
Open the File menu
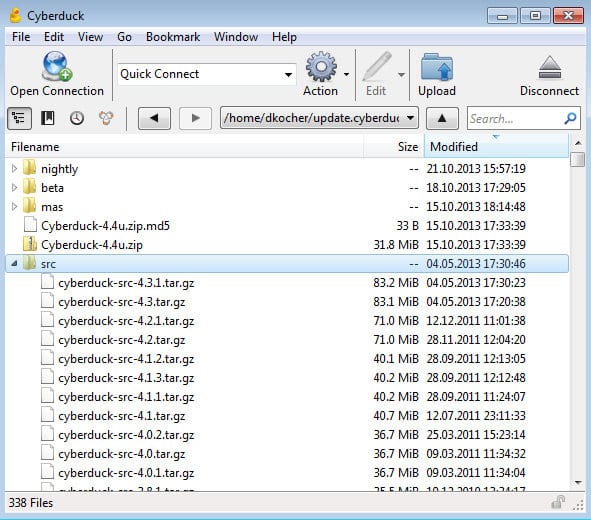point(21,37)
